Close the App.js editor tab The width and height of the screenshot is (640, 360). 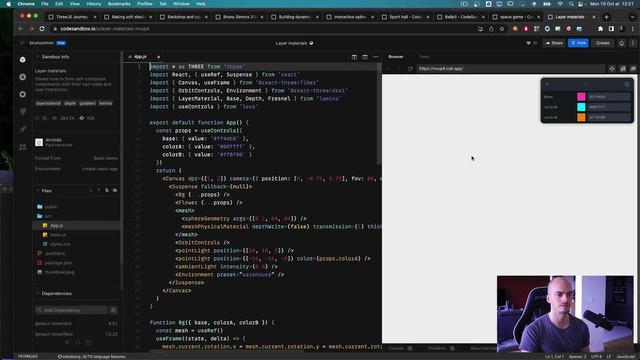tap(158, 57)
